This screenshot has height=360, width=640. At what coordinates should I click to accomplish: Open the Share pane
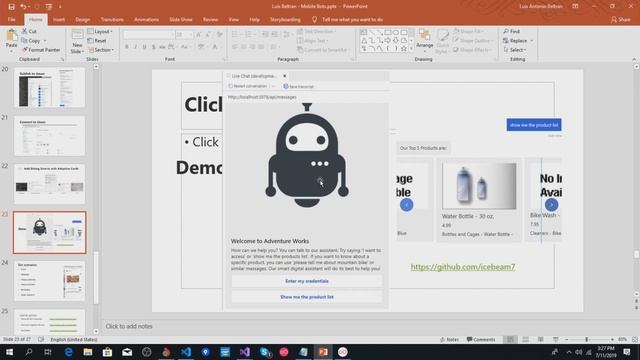point(620,20)
